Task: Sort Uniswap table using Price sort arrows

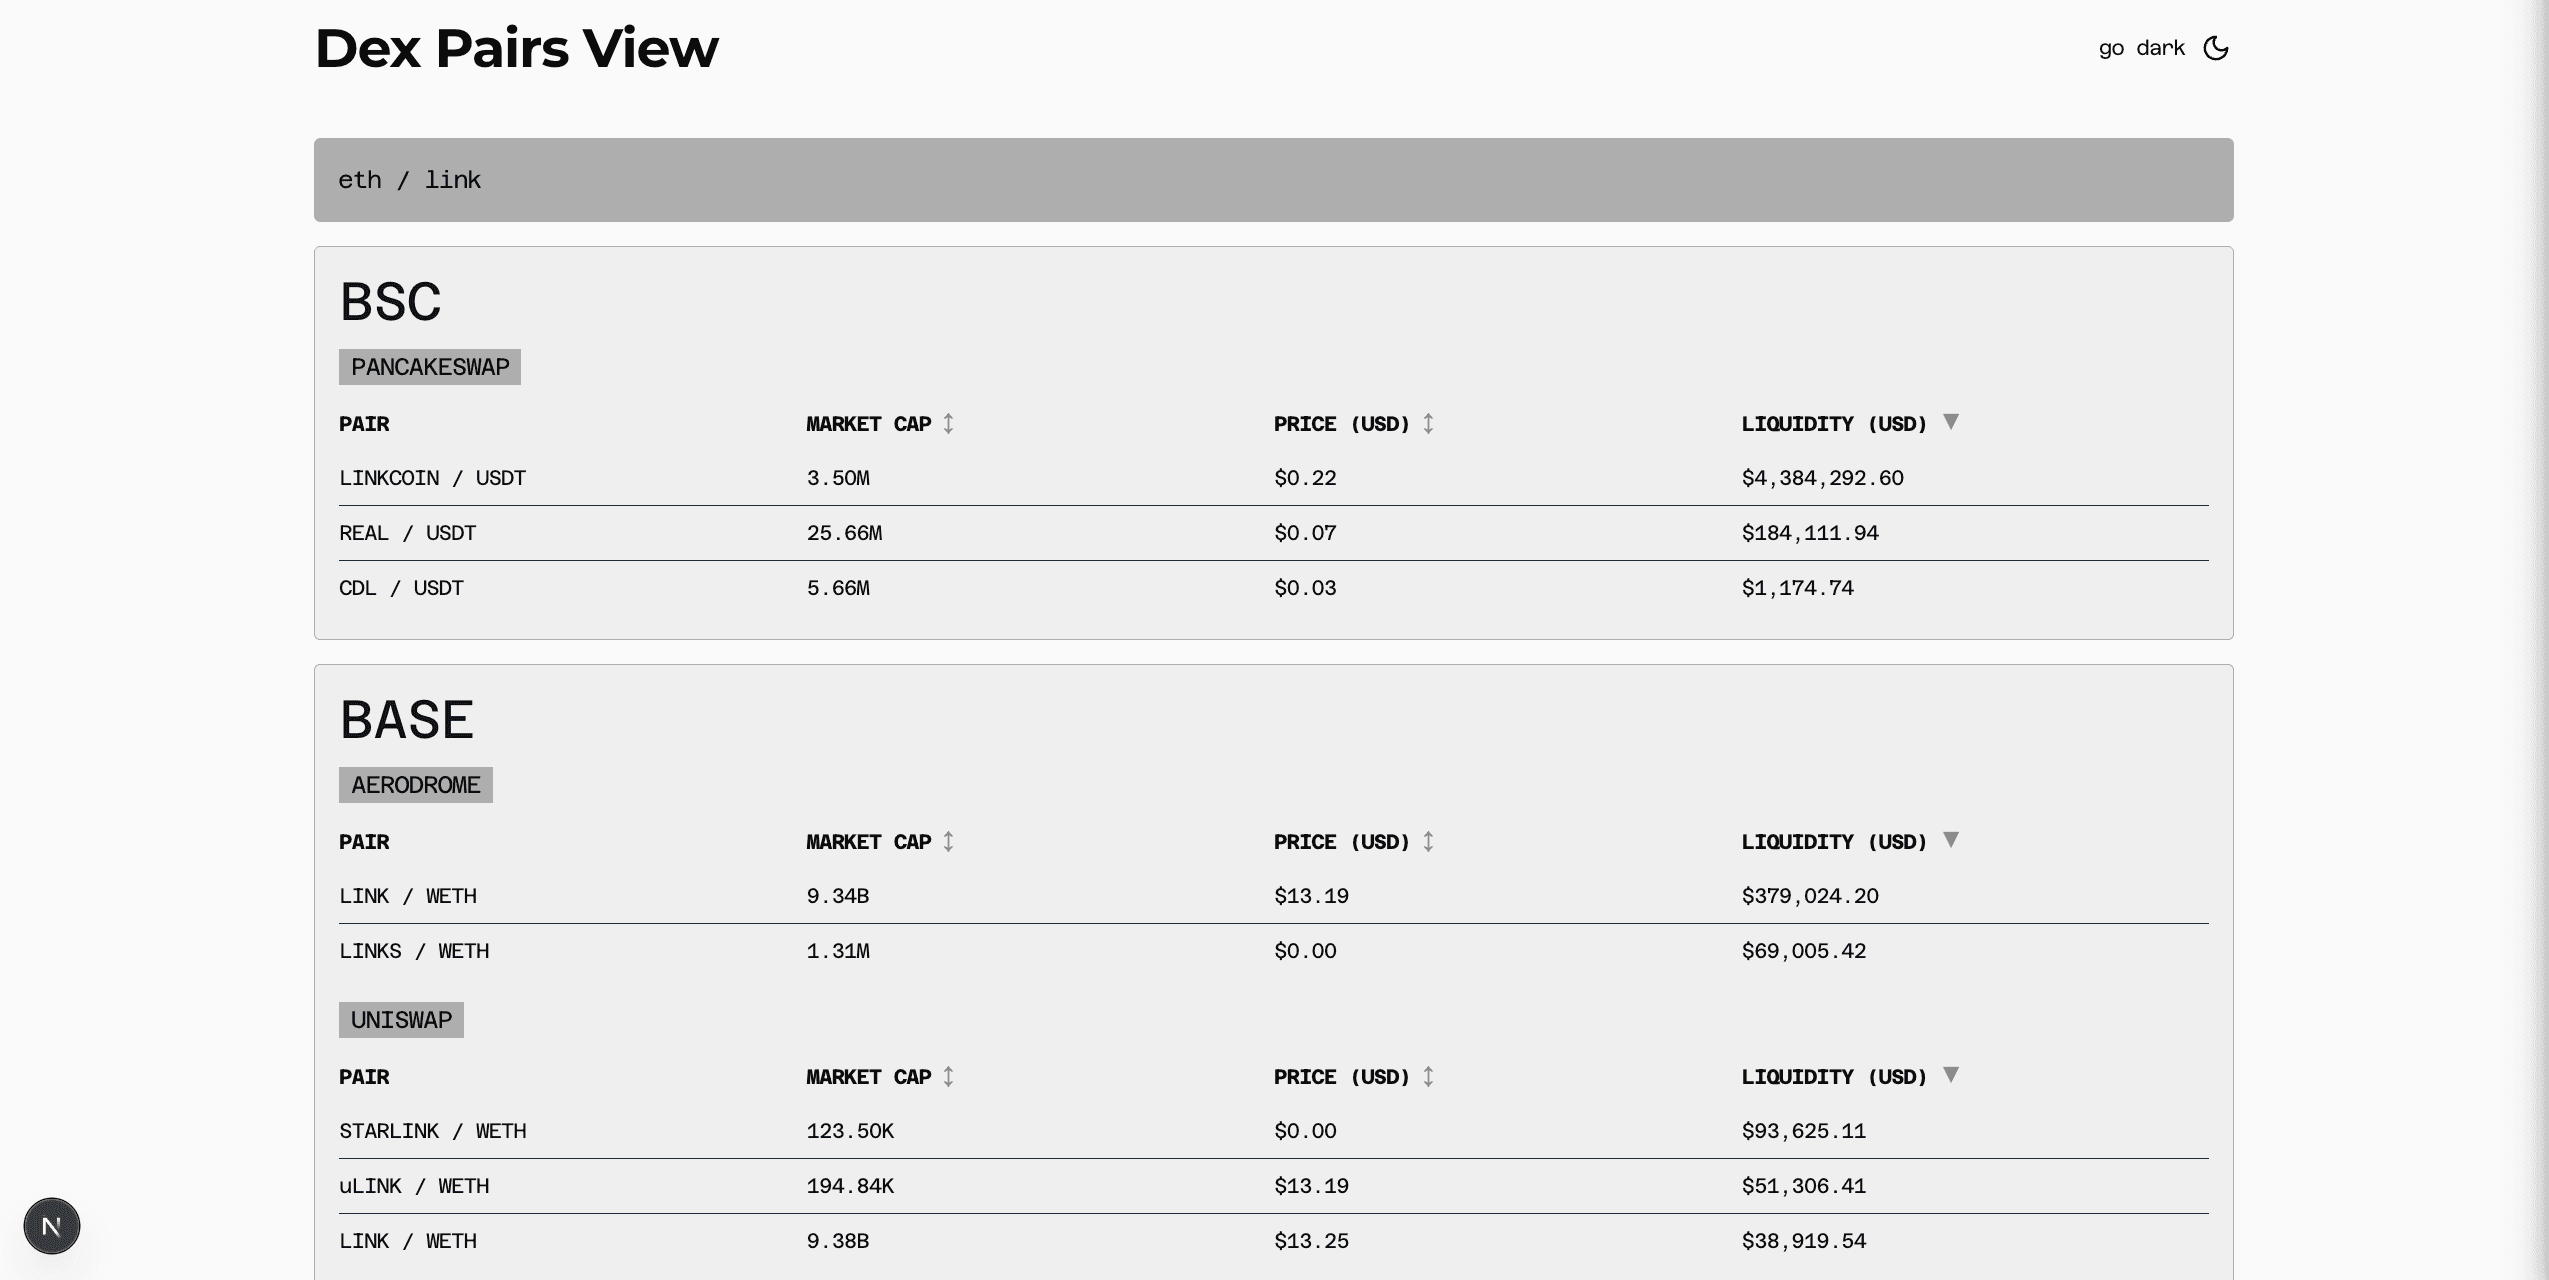Action: pyautogui.click(x=1426, y=1077)
